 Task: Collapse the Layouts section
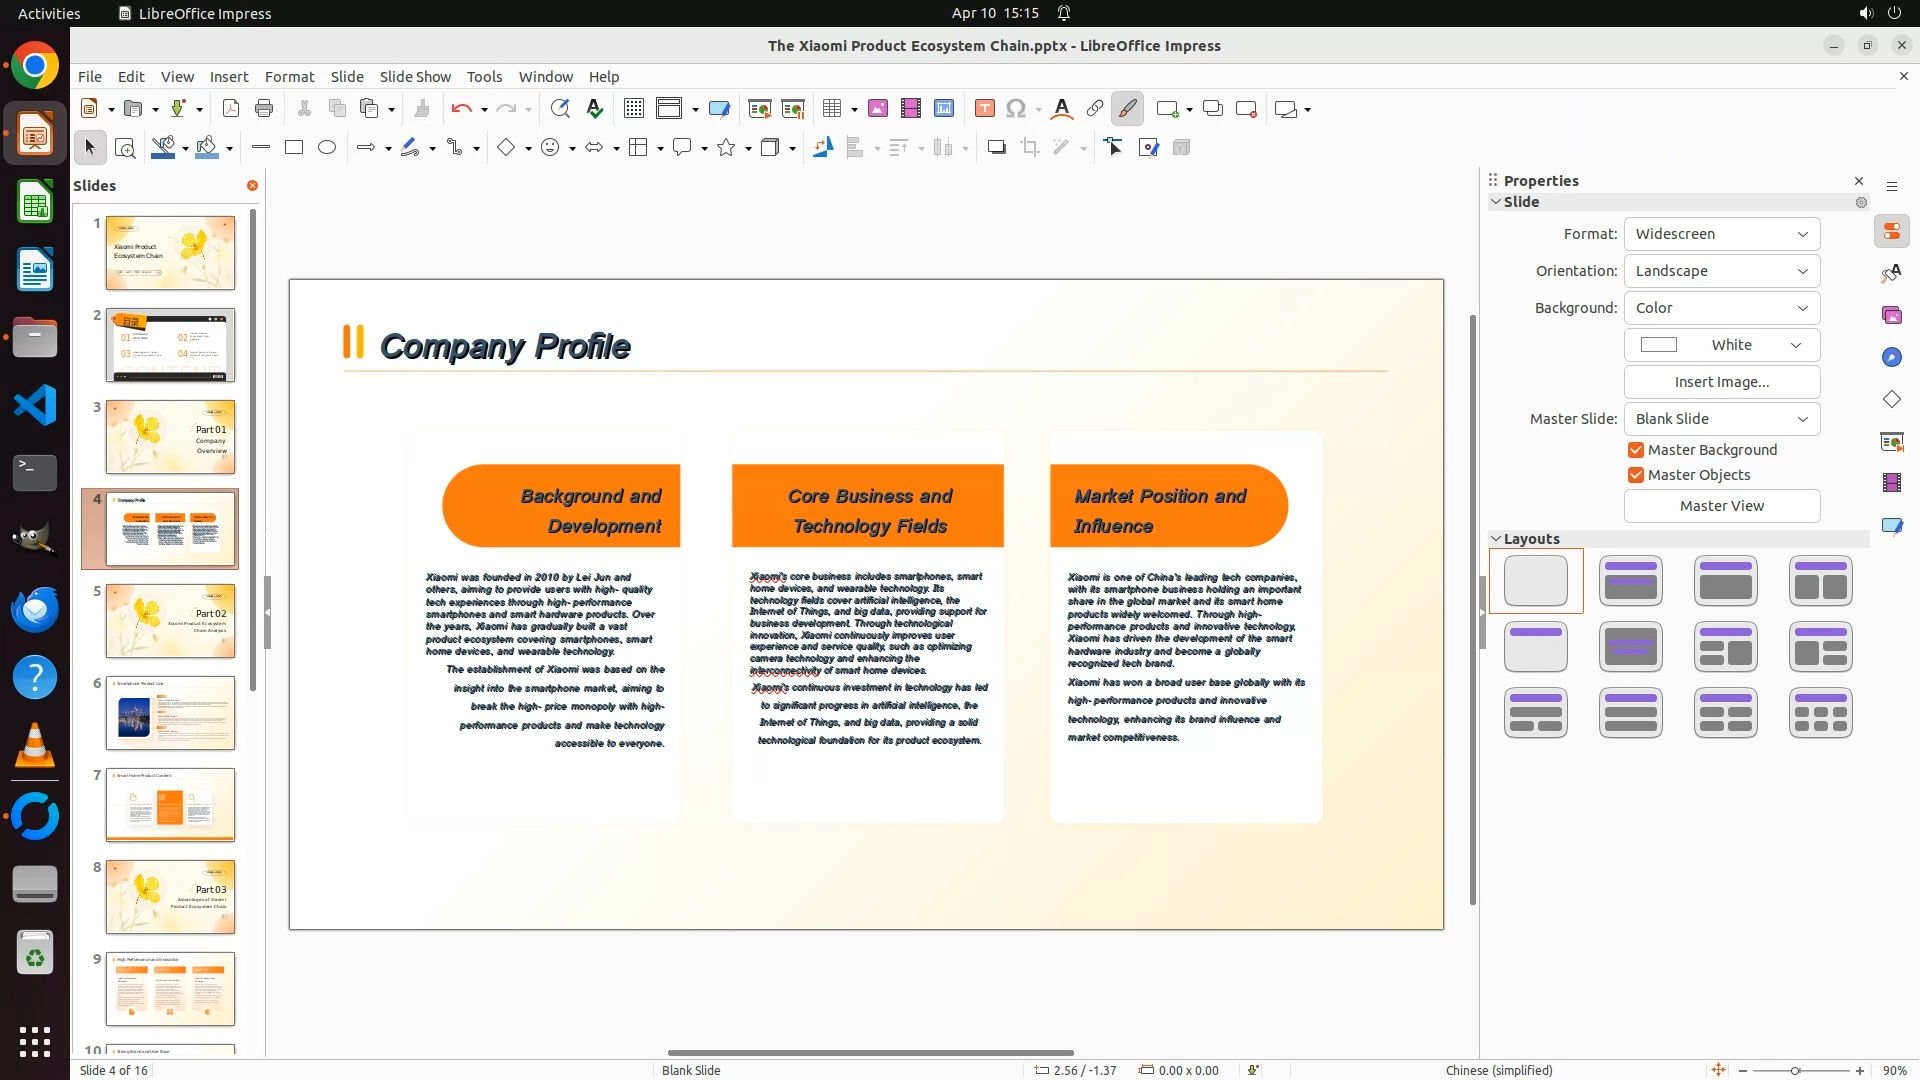click(x=1497, y=539)
